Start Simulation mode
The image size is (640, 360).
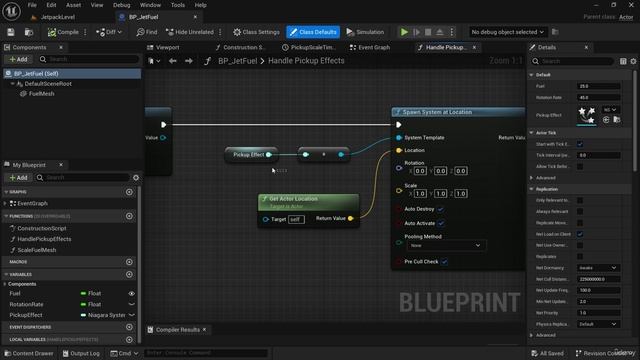pos(365,32)
